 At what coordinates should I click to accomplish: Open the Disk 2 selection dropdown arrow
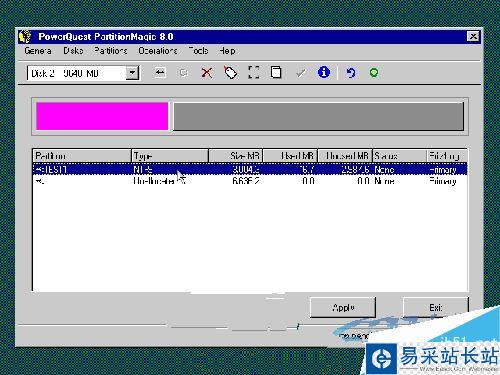point(132,73)
